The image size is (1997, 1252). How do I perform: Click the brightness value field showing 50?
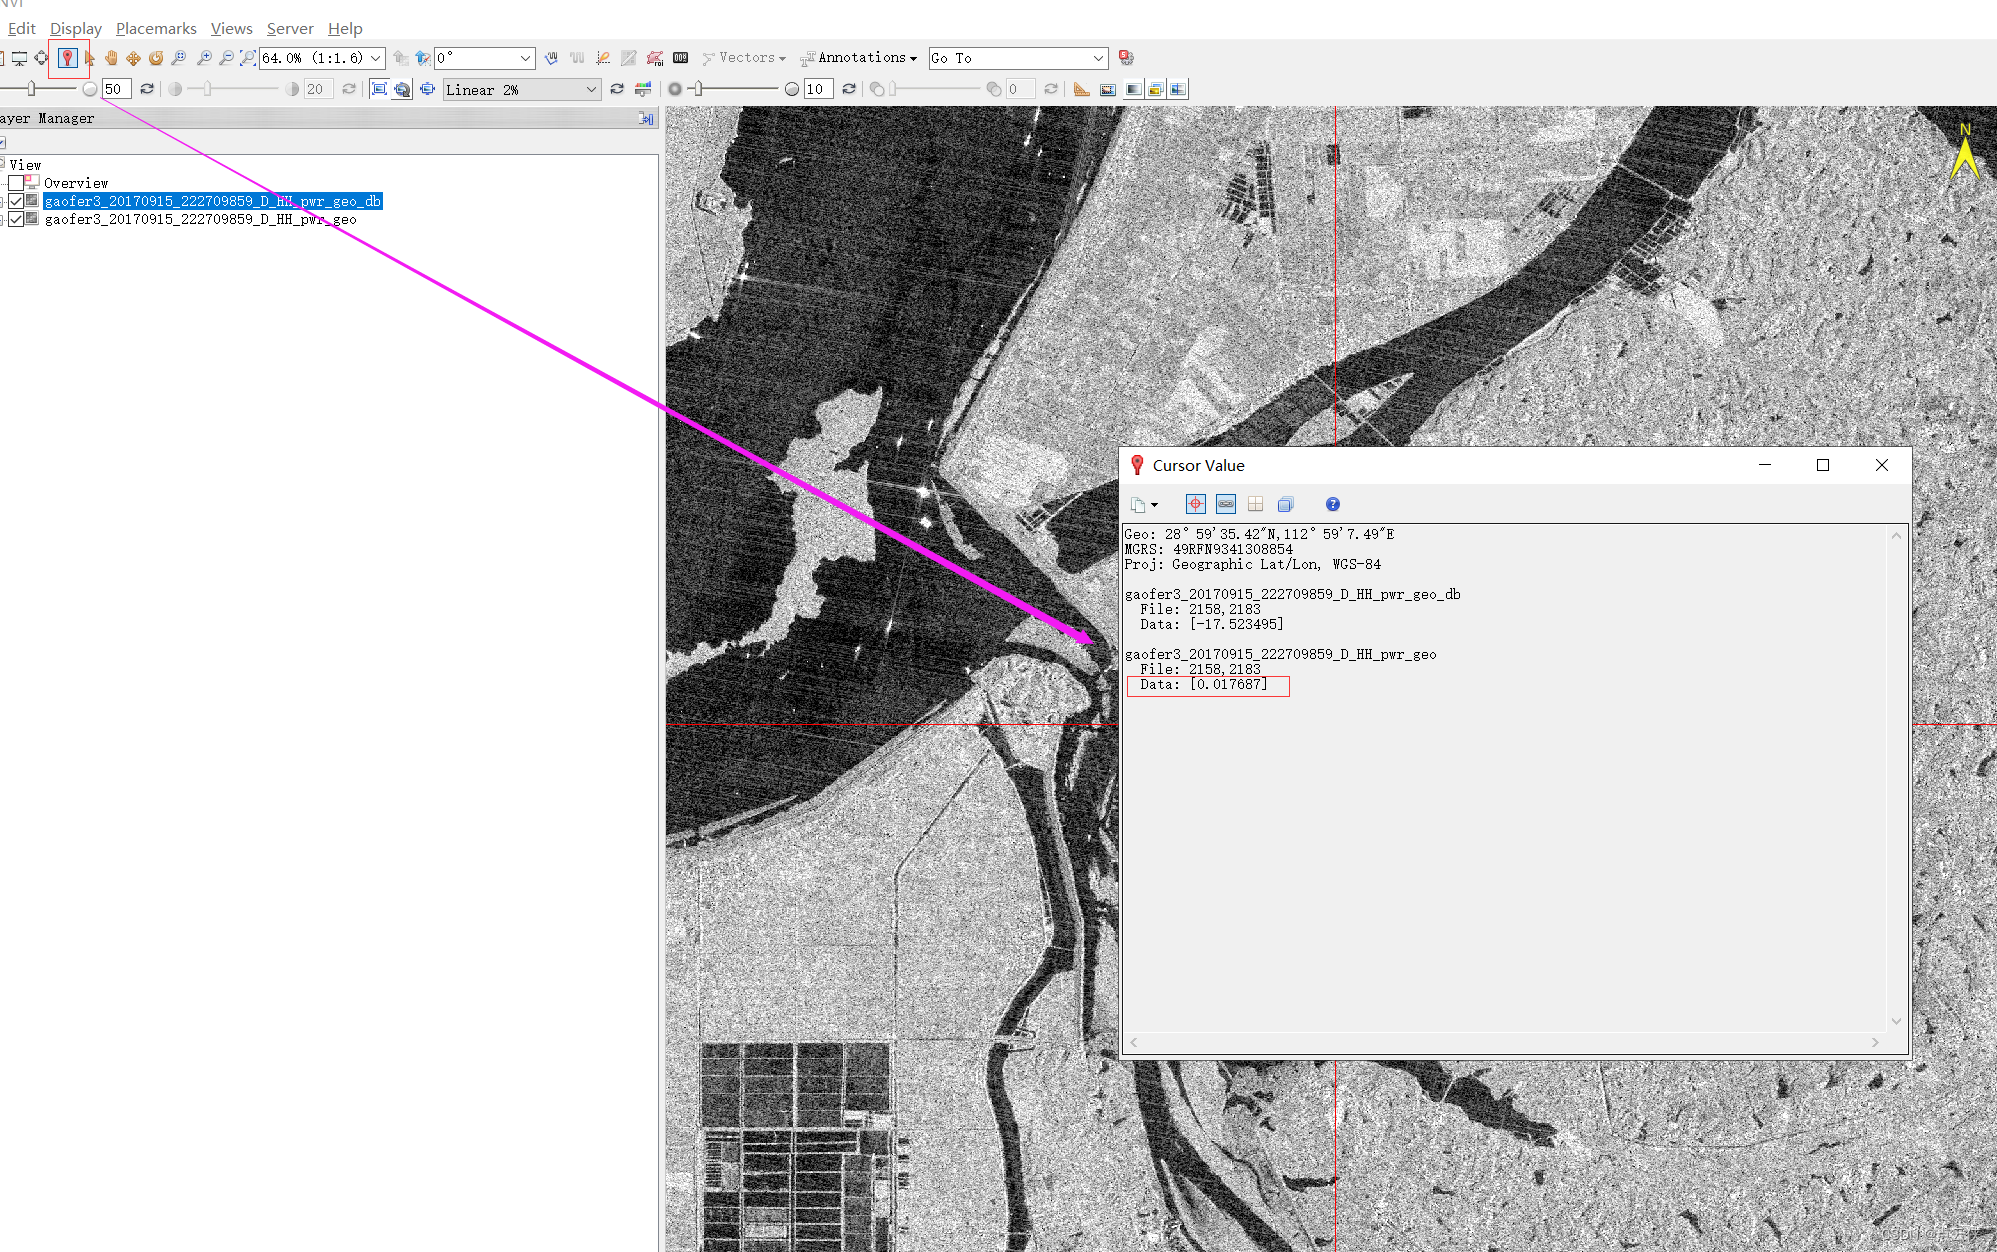[x=115, y=89]
